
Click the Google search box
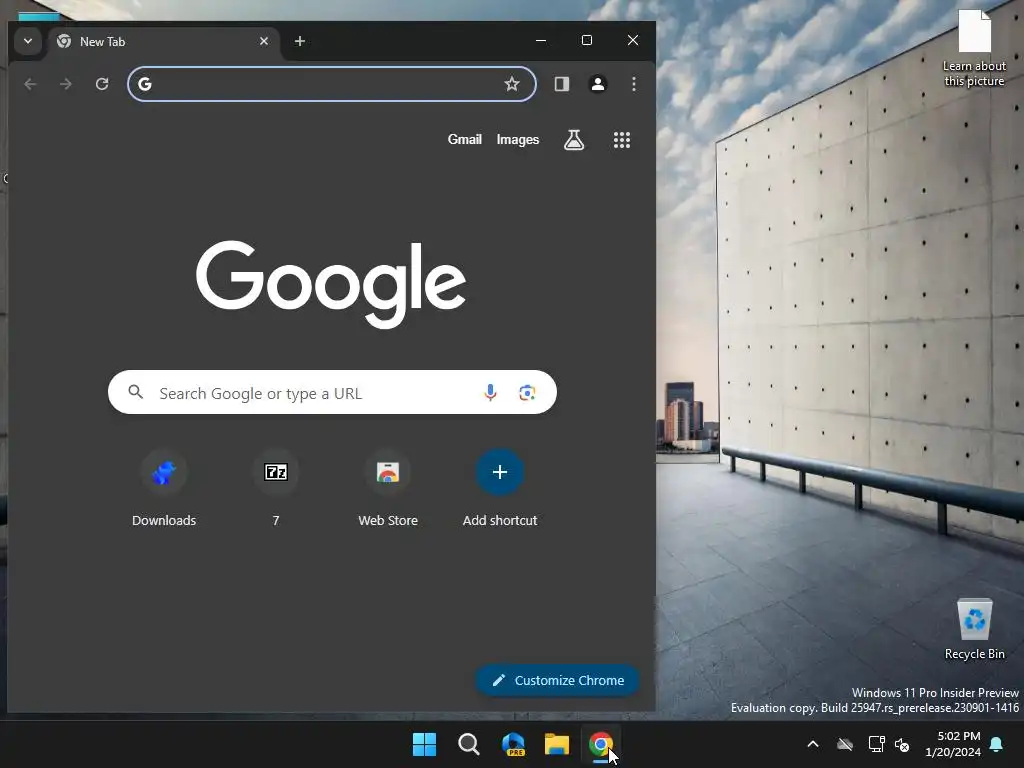coord(332,392)
